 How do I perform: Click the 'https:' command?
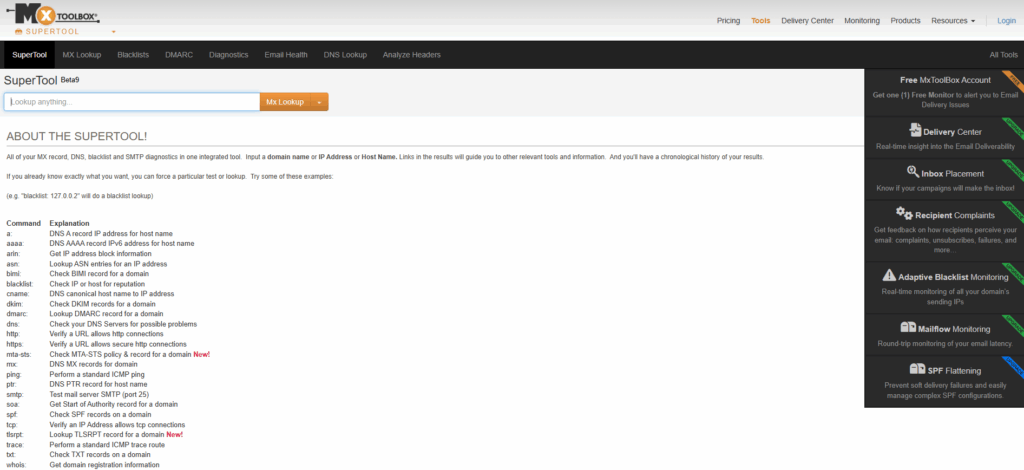15,344
